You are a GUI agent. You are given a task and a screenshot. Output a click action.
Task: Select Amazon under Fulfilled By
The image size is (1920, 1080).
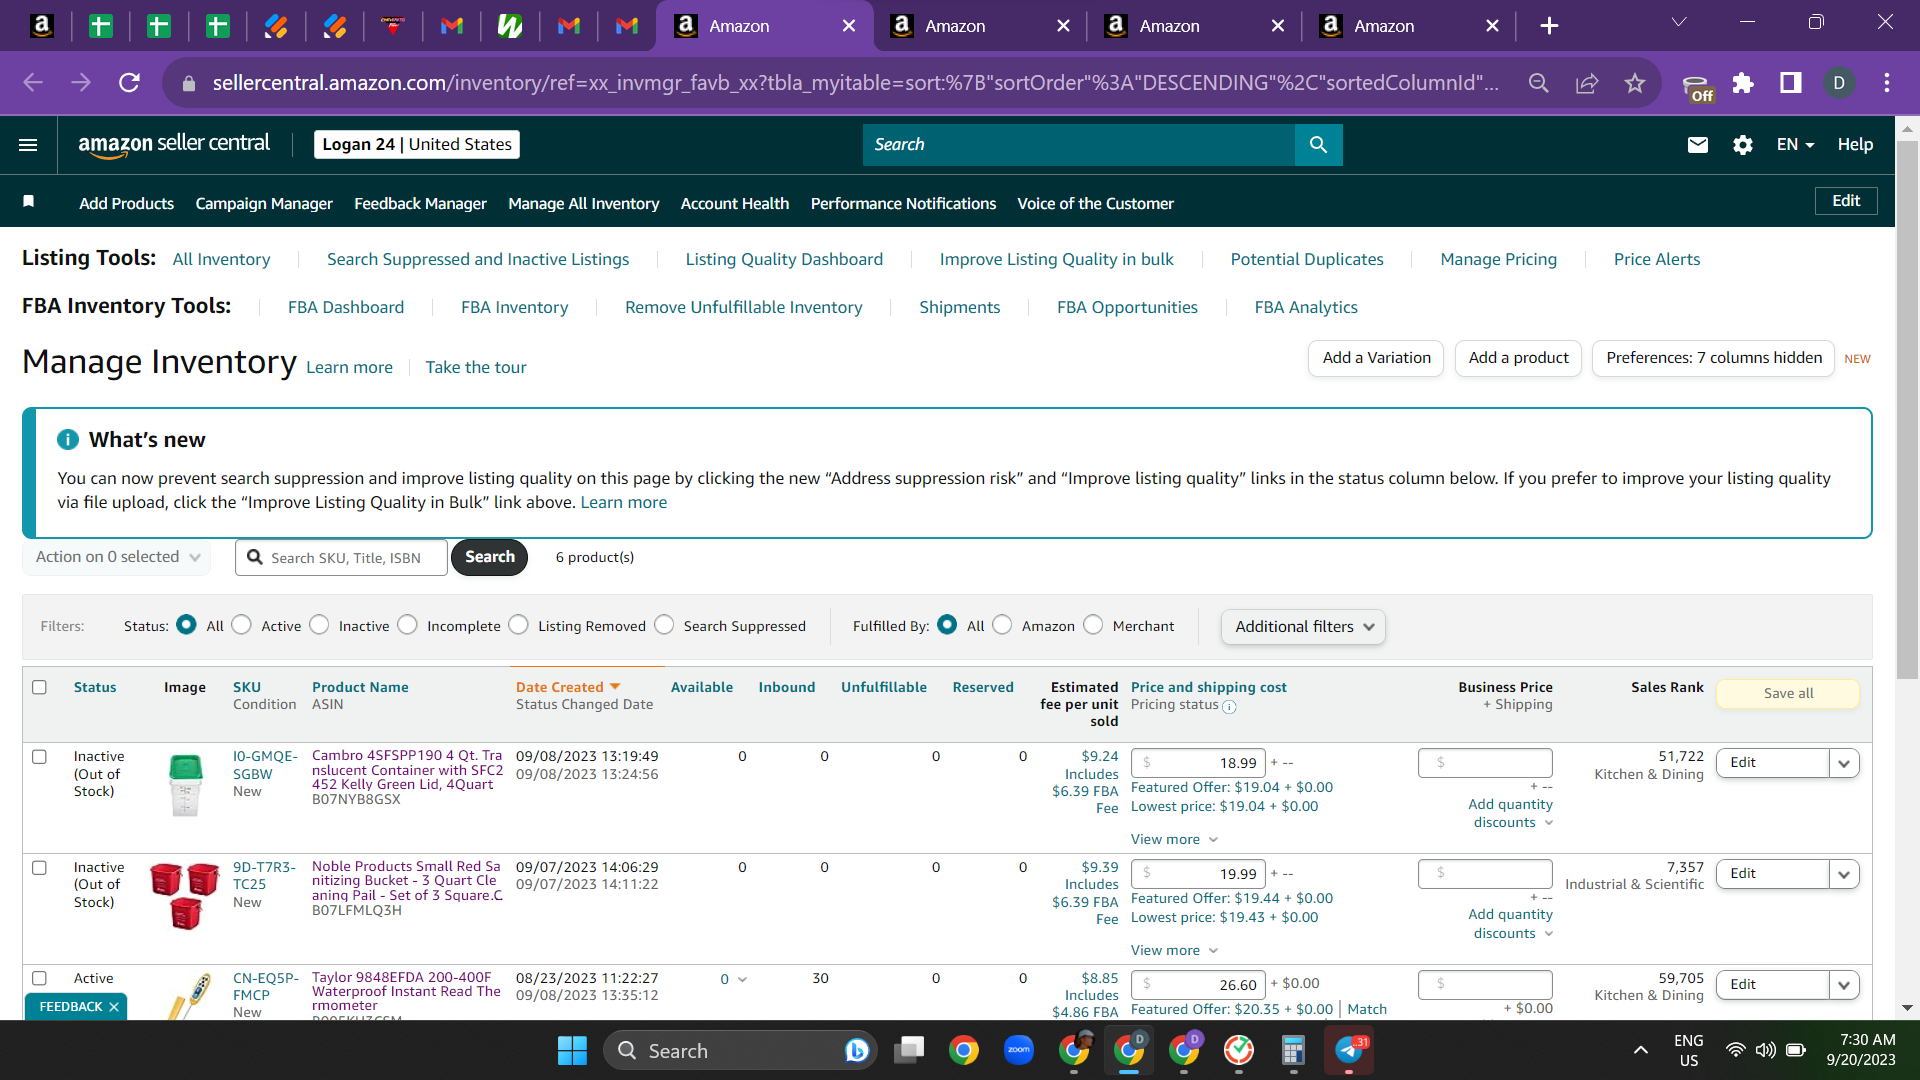1002,625
